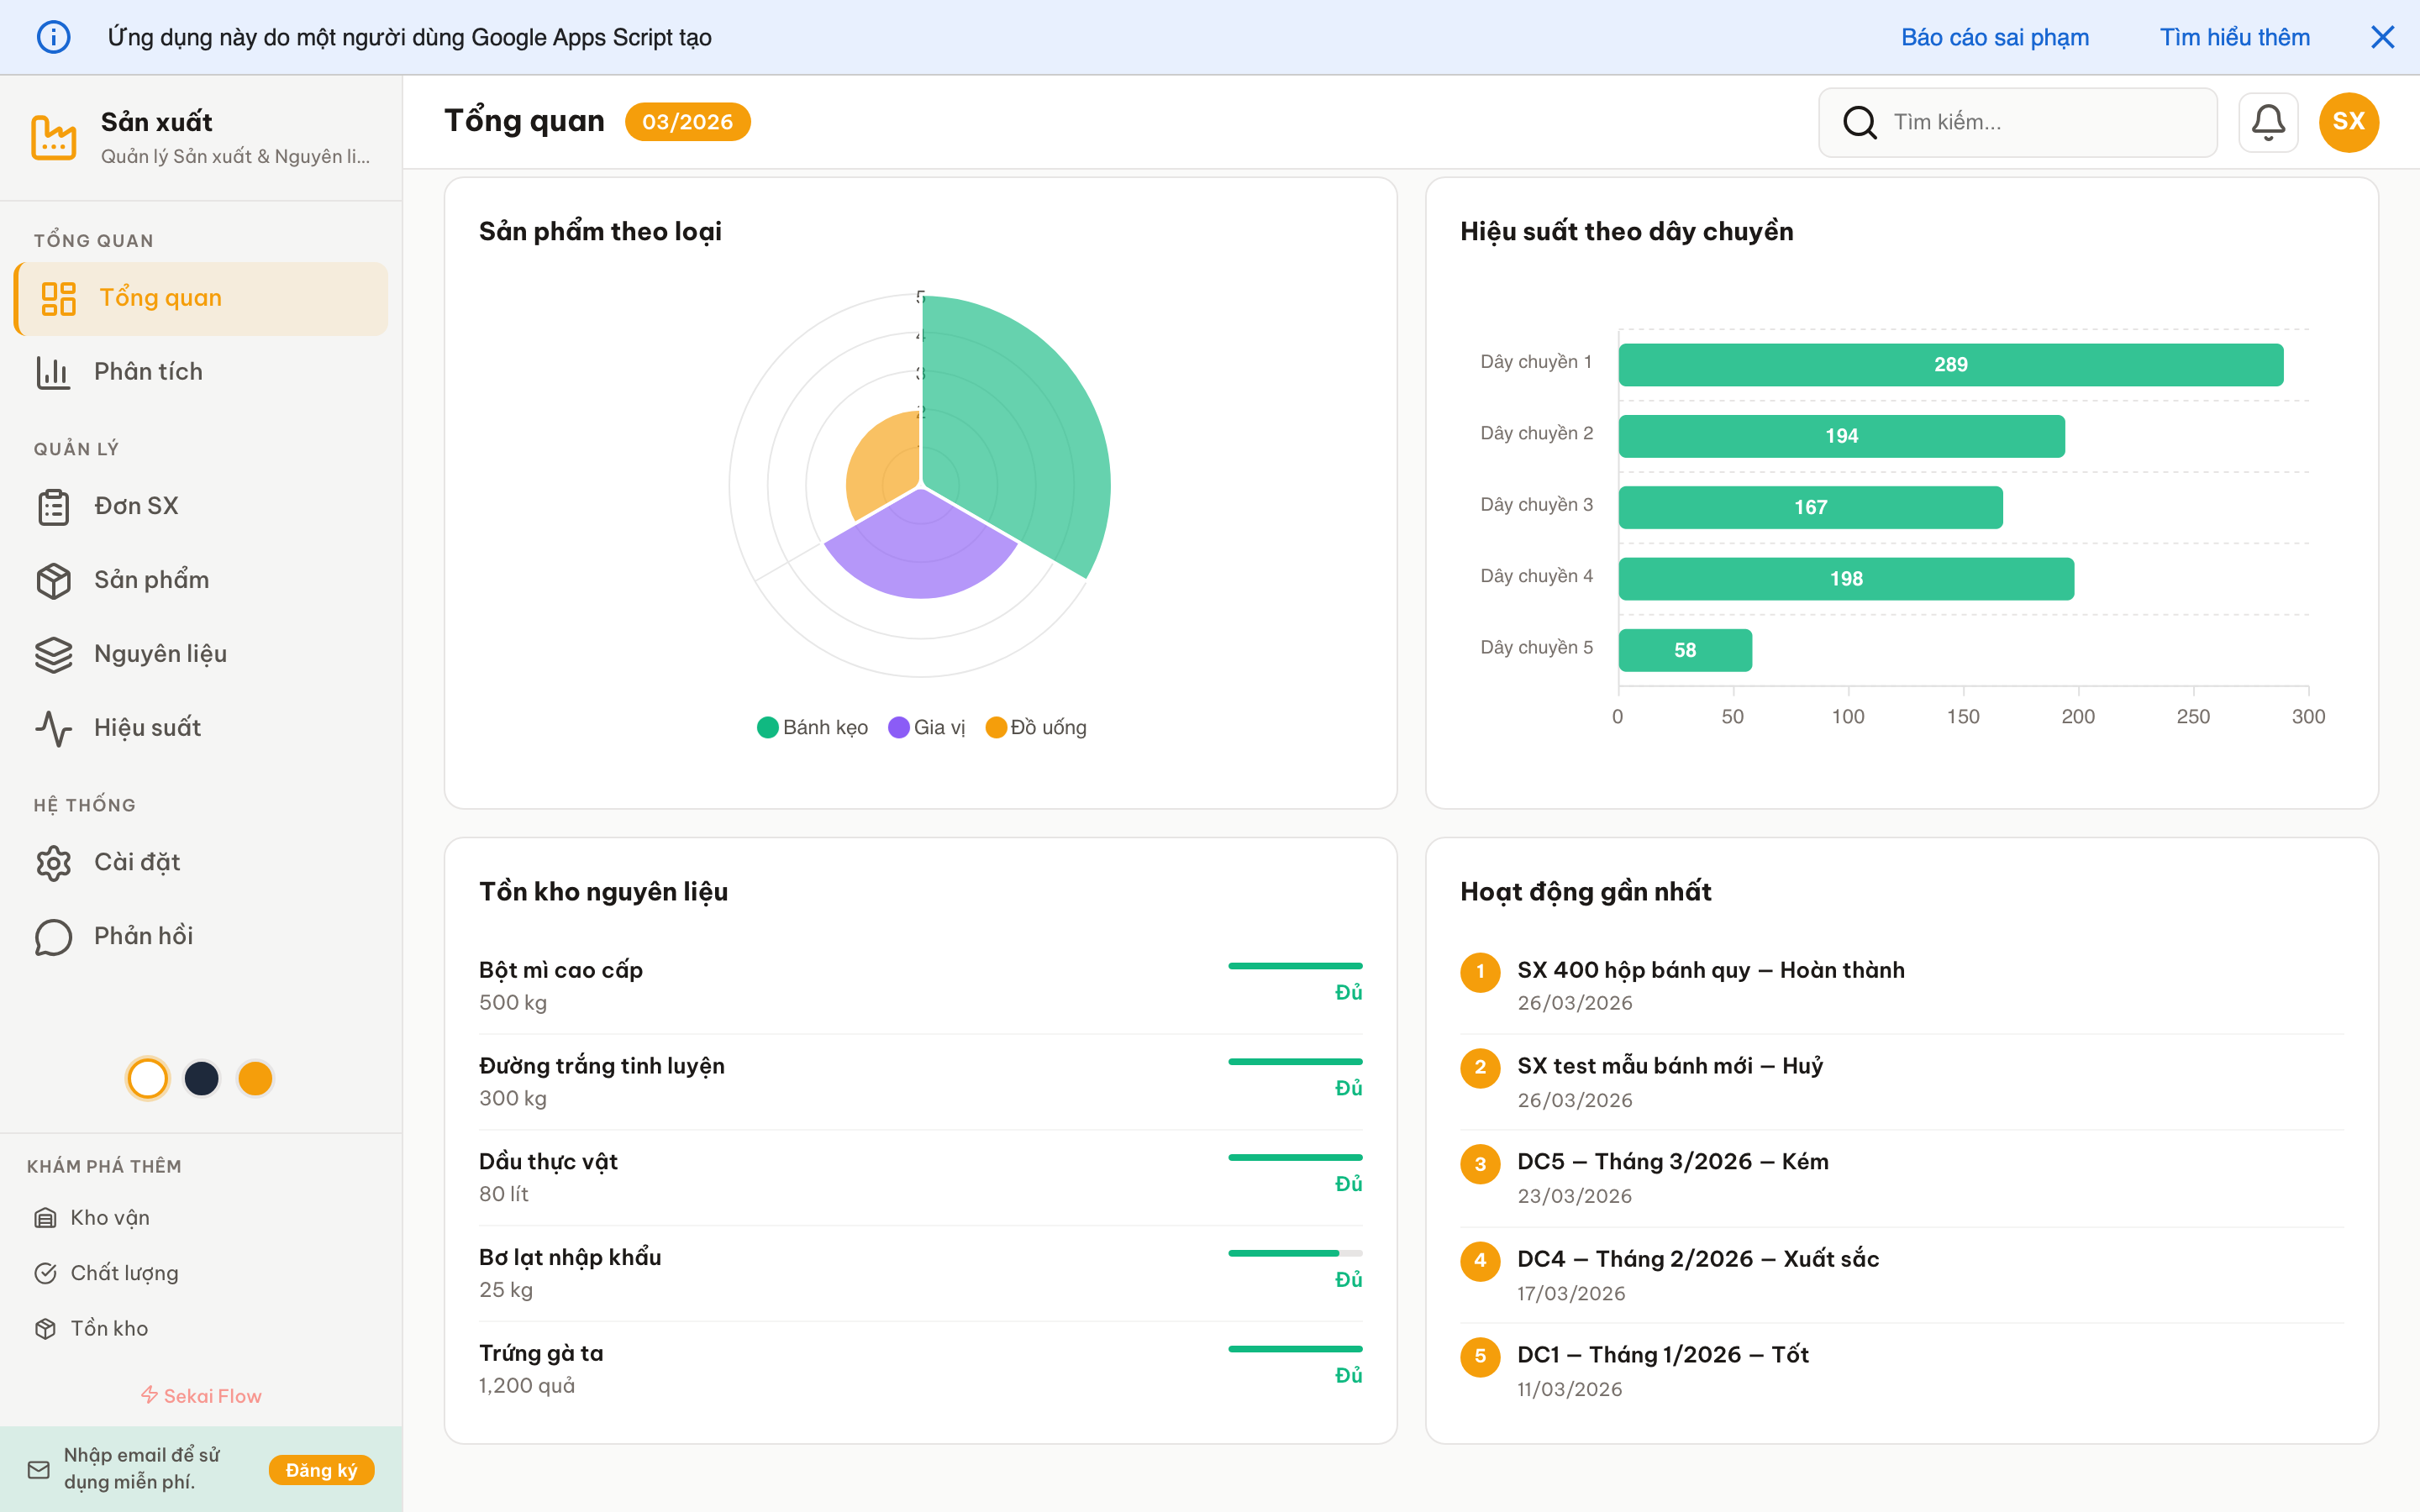This screenshot has height=1512, width=2420.
Task: Select the dark navy theme swatch
Action: tap(202, 1078)
